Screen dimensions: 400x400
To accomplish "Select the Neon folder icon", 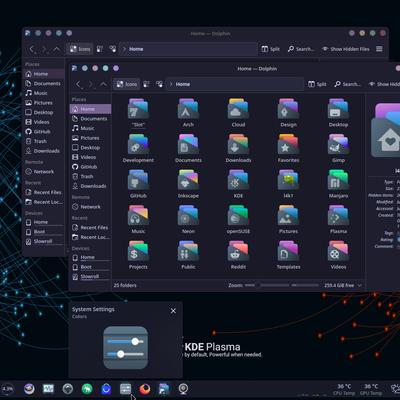I will (188, 215).
